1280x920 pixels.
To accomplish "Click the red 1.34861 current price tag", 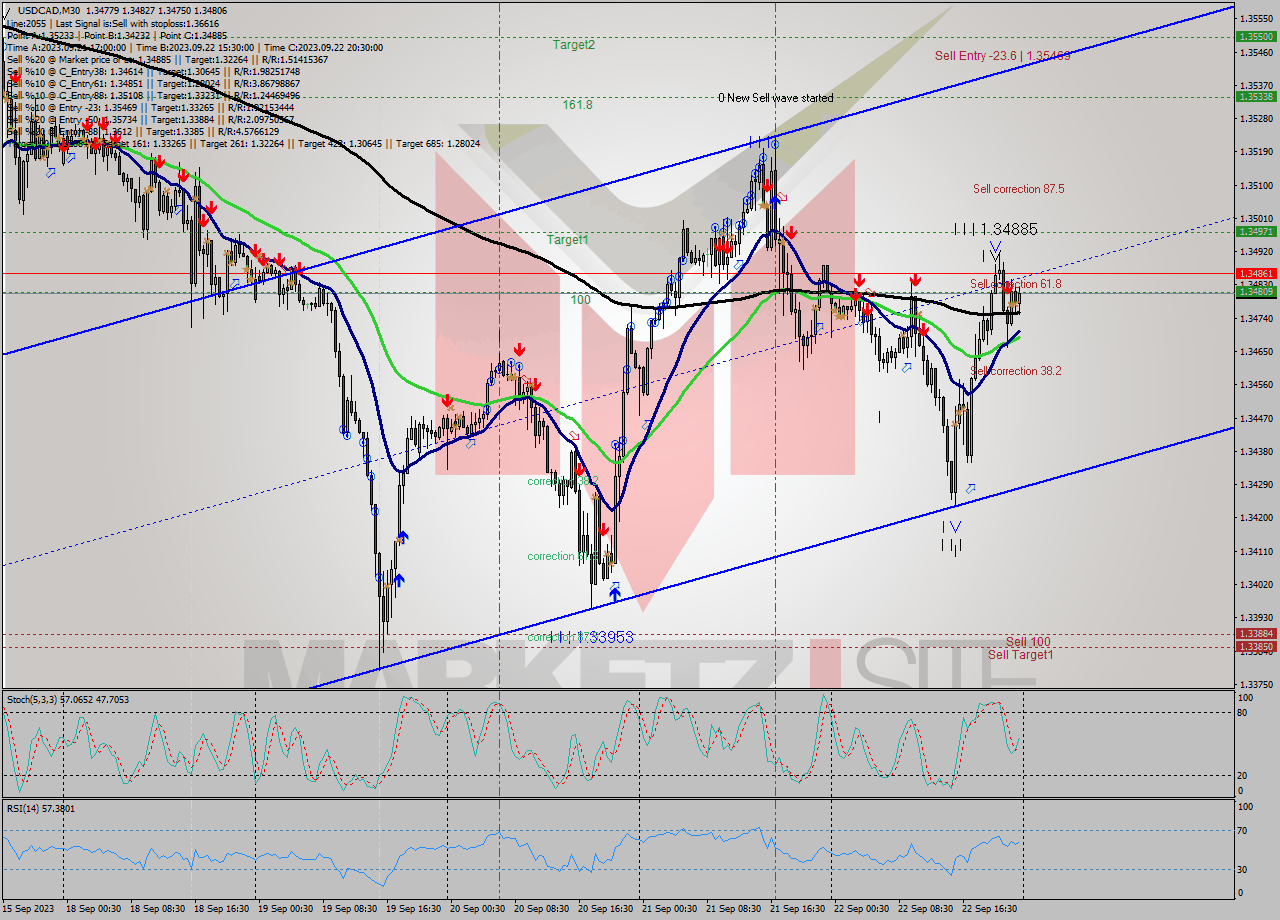I will coord(1255,273).
